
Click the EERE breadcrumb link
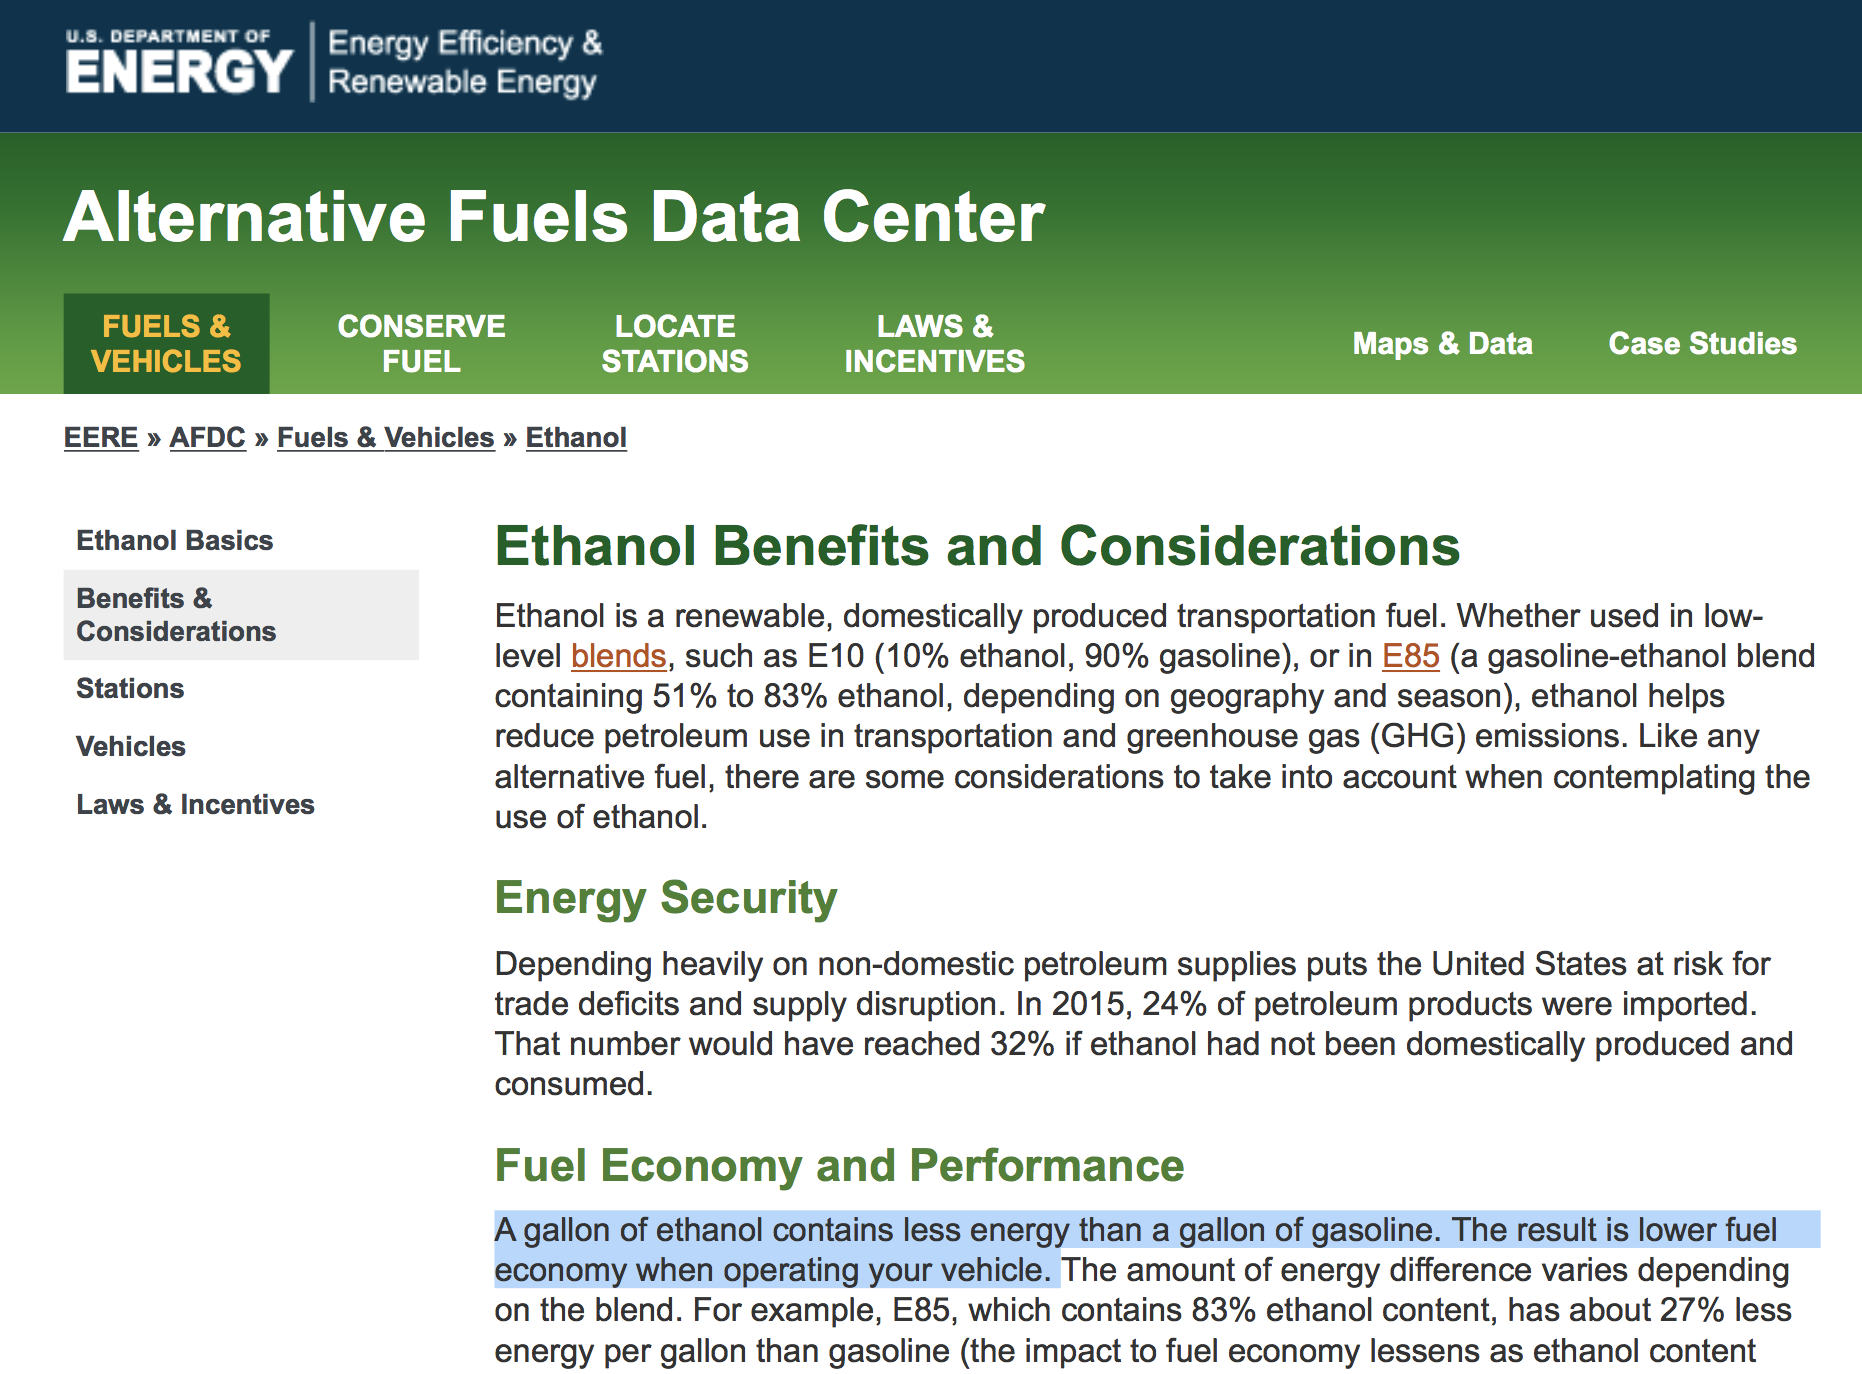coord(101,437)
